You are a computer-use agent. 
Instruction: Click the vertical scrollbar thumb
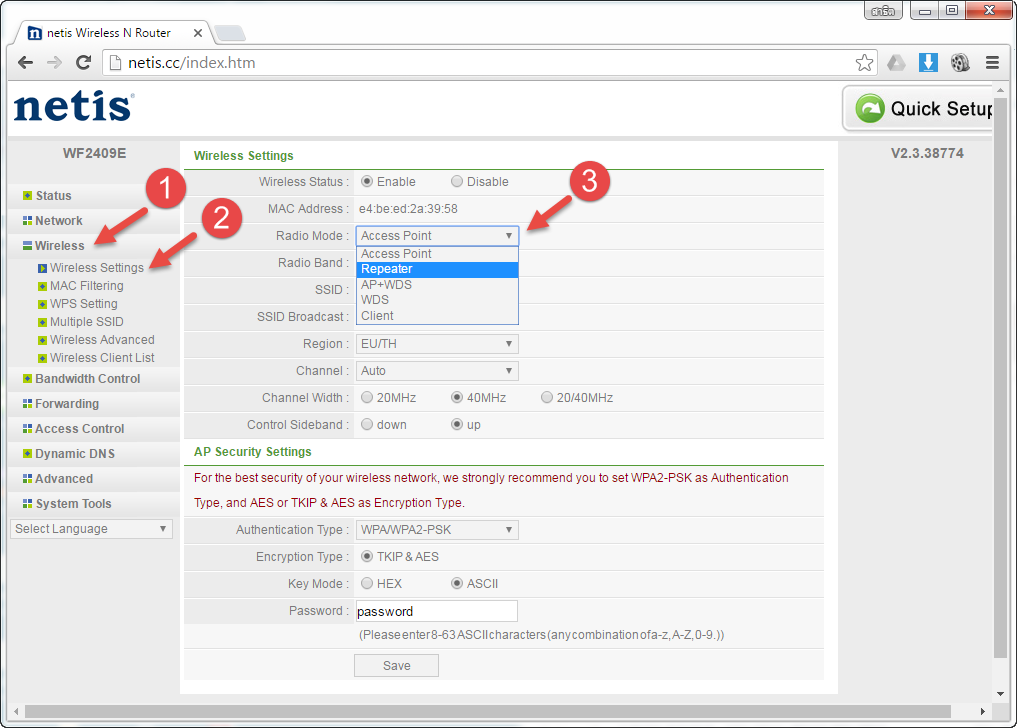(x=1001, y=378)
